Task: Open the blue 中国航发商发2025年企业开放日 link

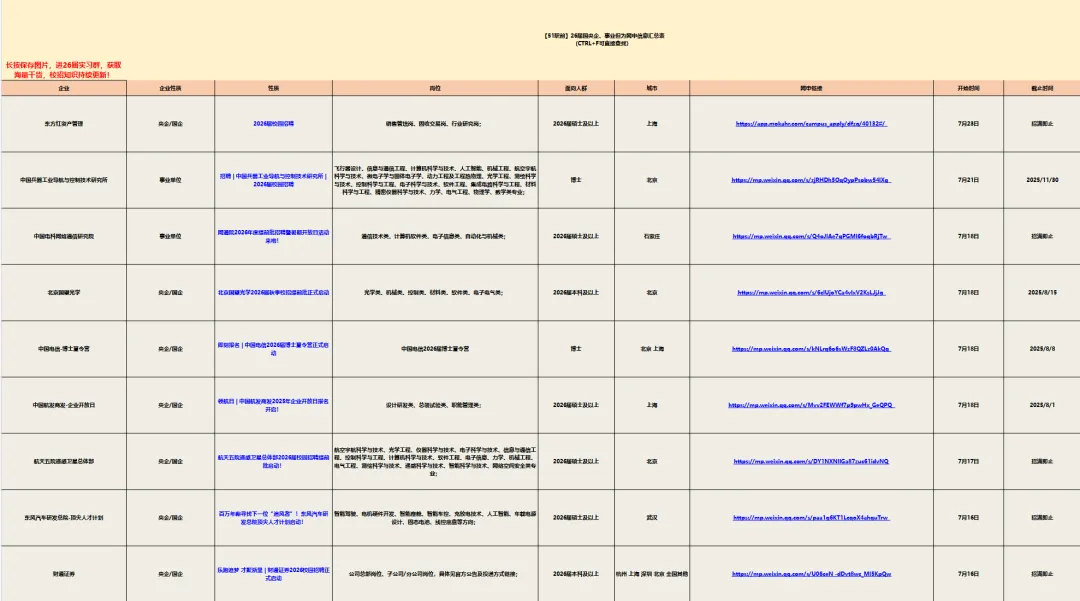Action: (273, 405)
